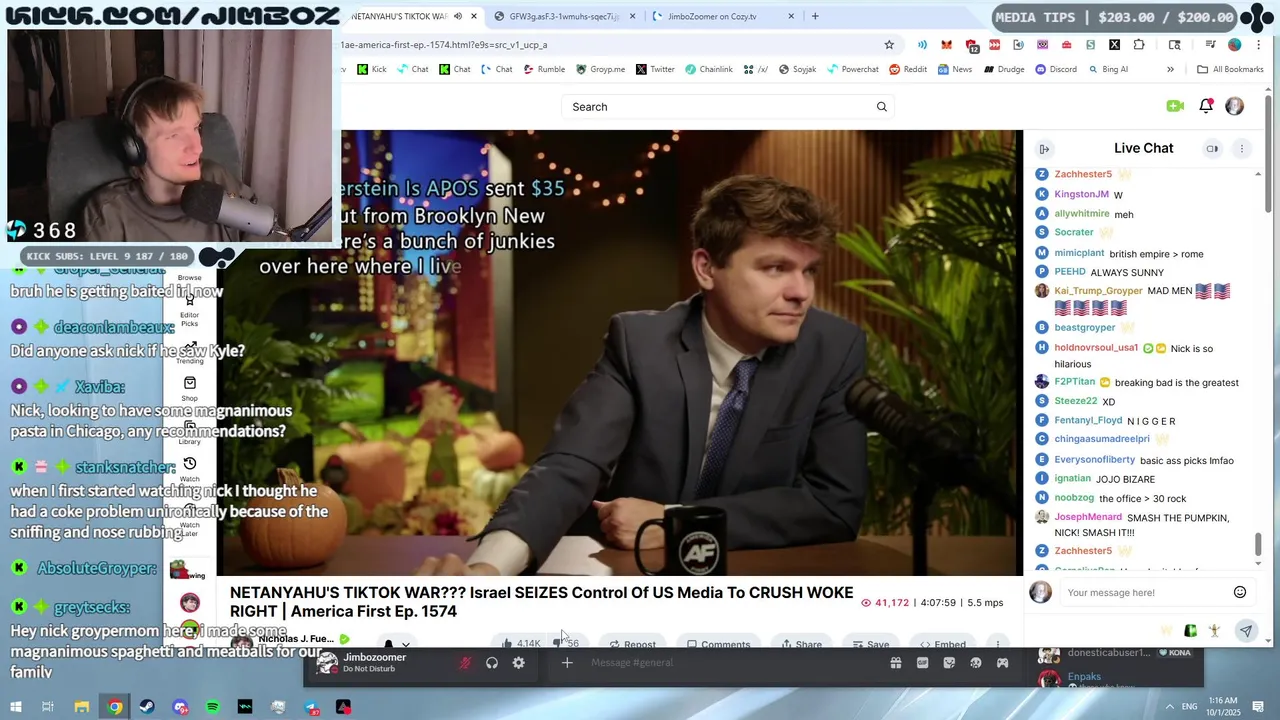Open Steam from the taskbar

tap(147, 707)
